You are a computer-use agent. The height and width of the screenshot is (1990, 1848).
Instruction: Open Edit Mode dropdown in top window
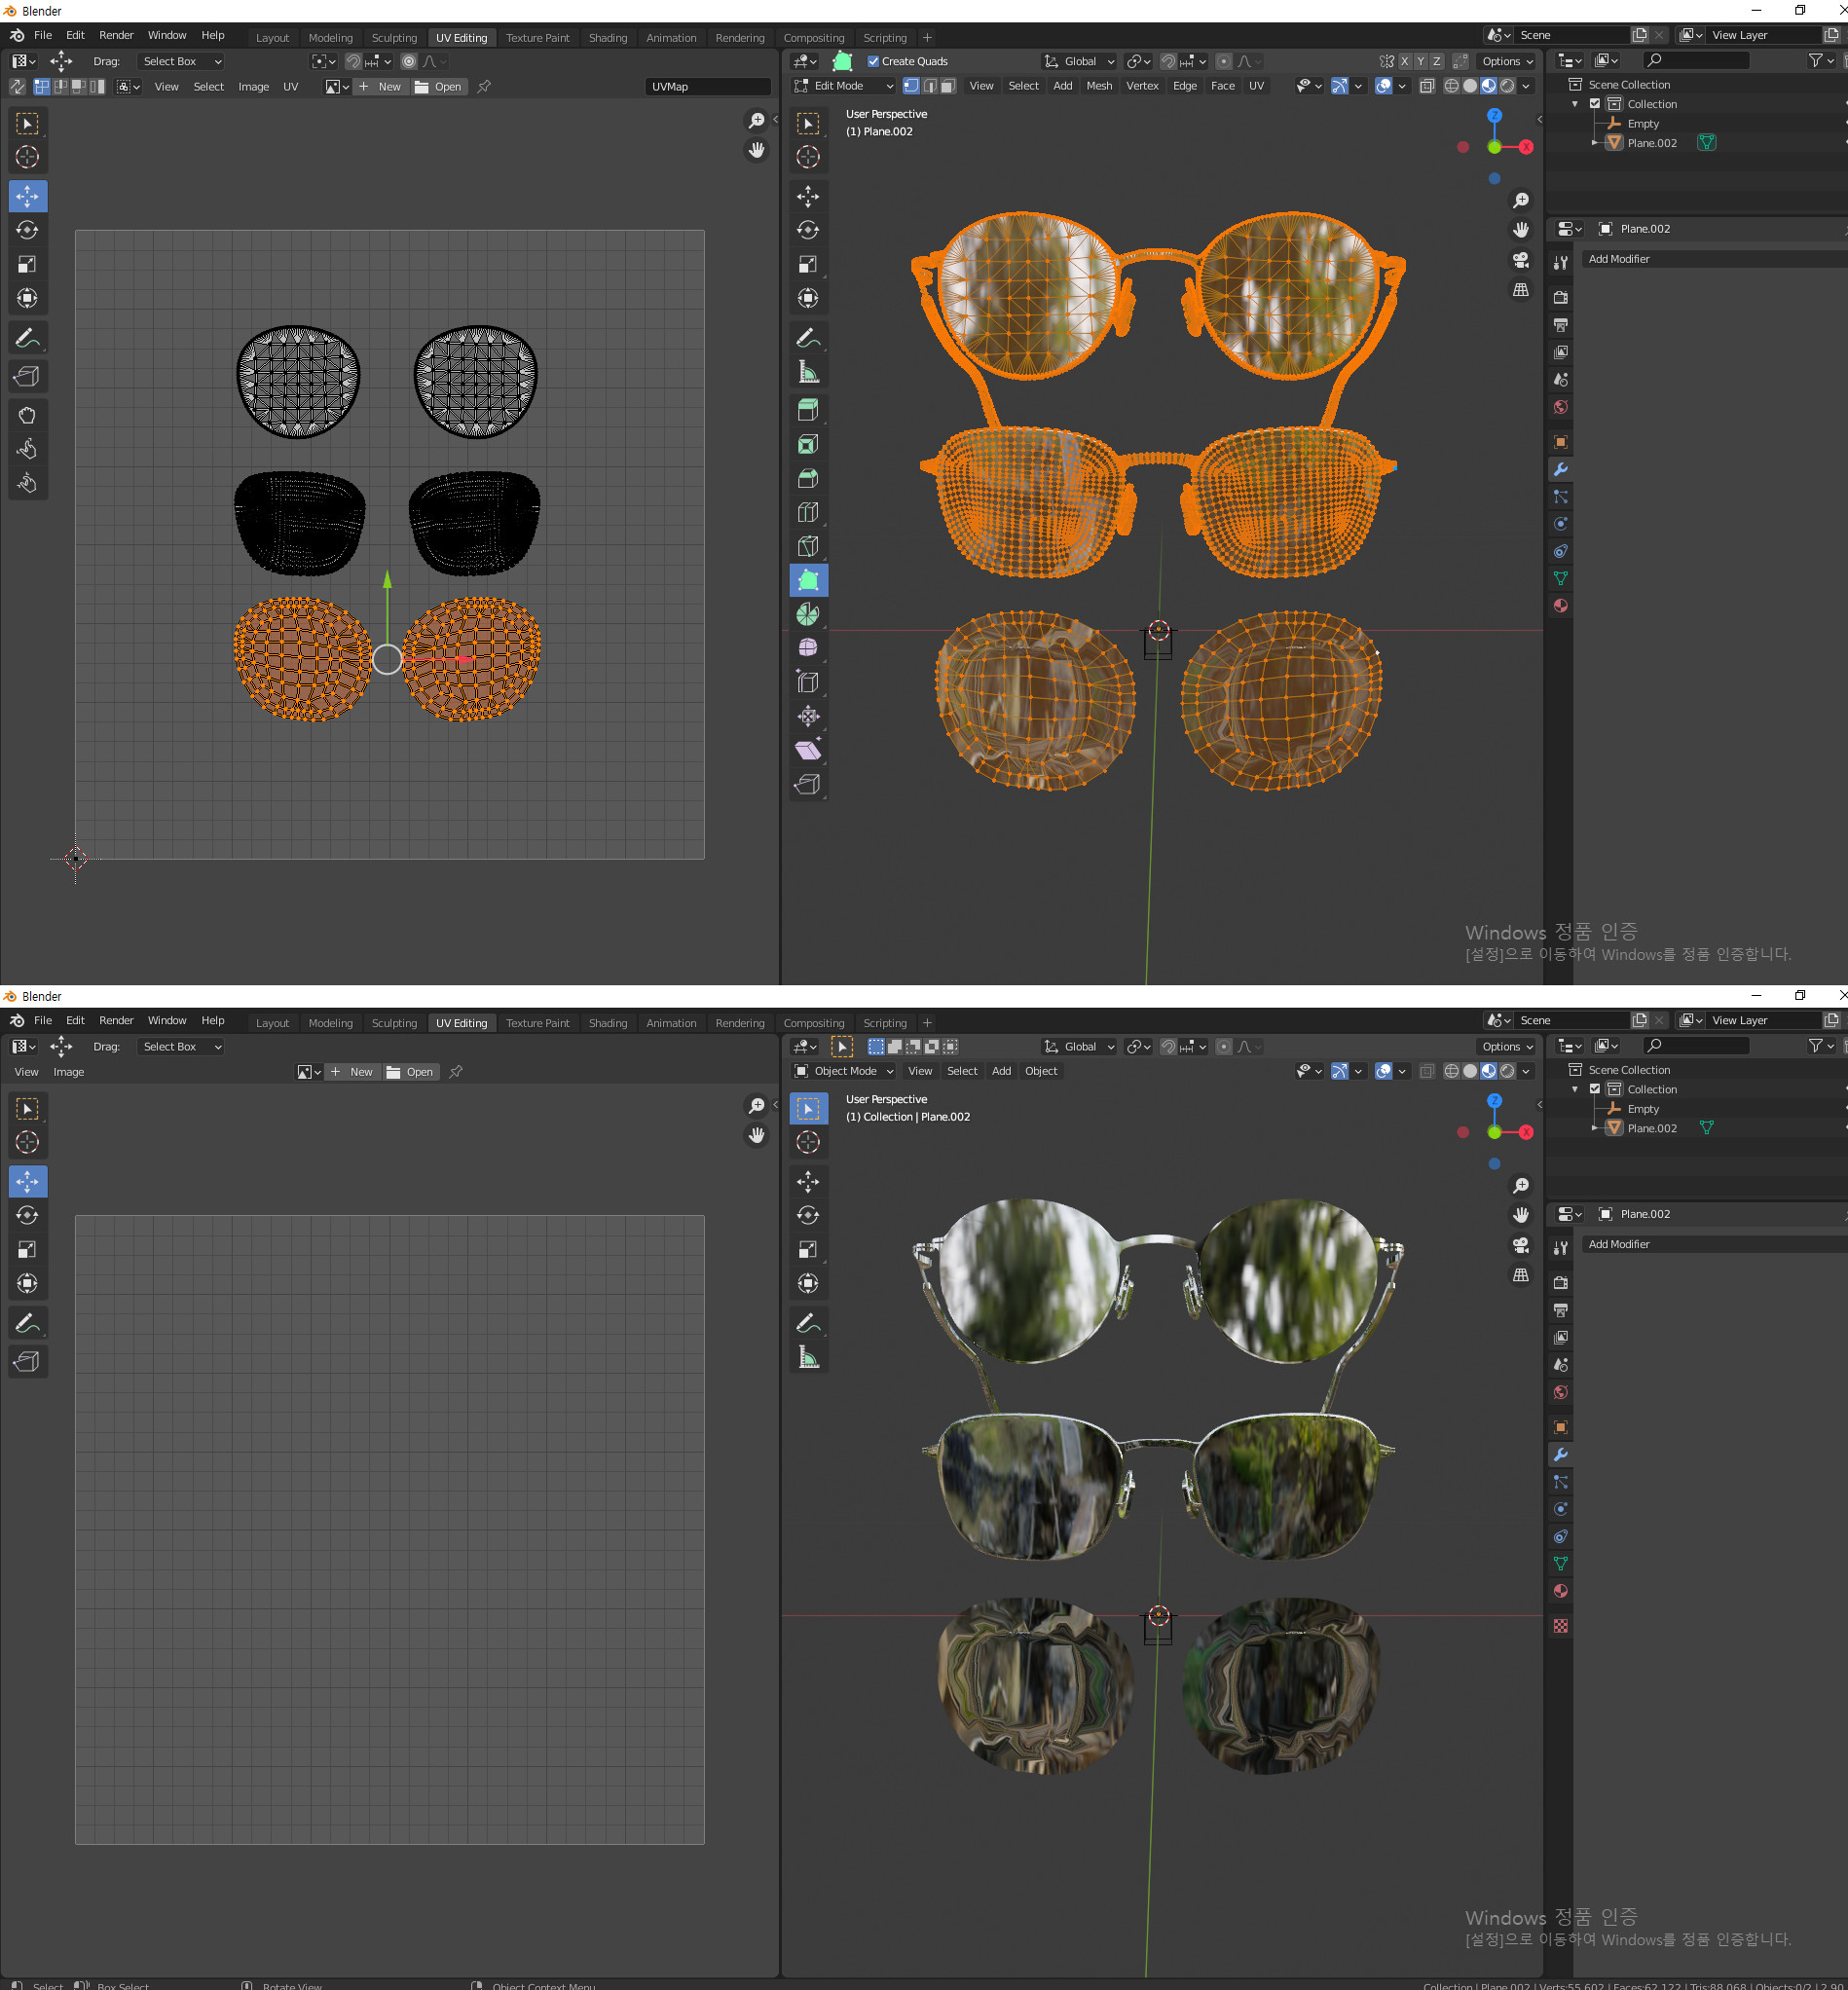click(843, 86)
